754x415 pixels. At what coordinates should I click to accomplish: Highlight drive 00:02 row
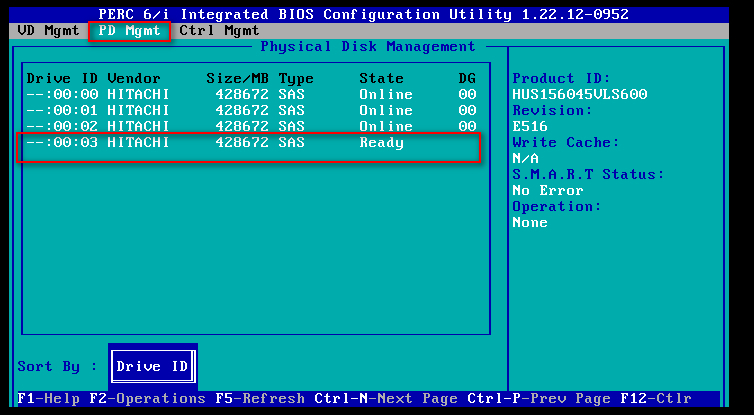pos(250,127)
